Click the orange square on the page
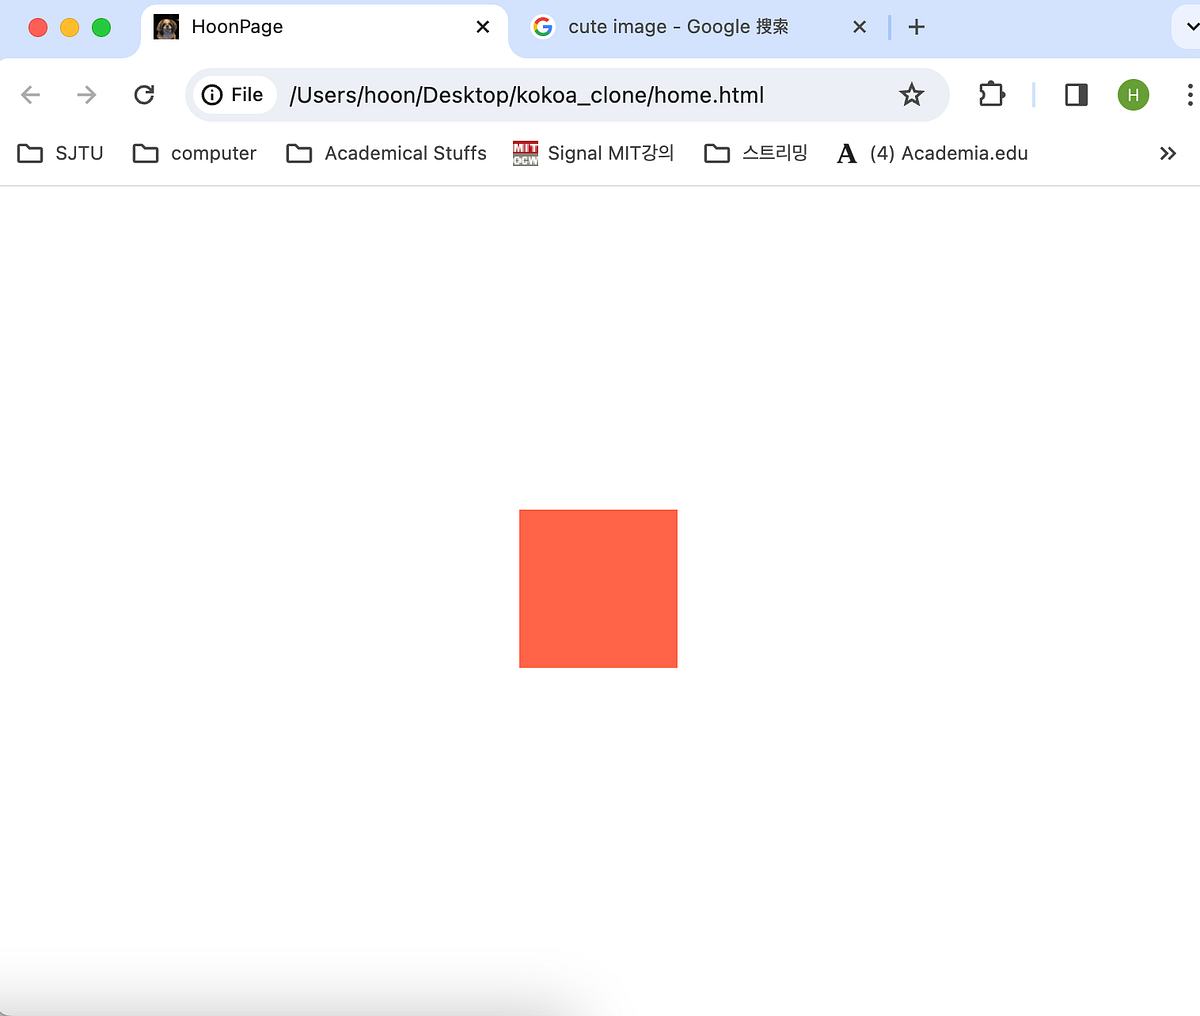The image size is (1200, 1016). tap(598, 588)
